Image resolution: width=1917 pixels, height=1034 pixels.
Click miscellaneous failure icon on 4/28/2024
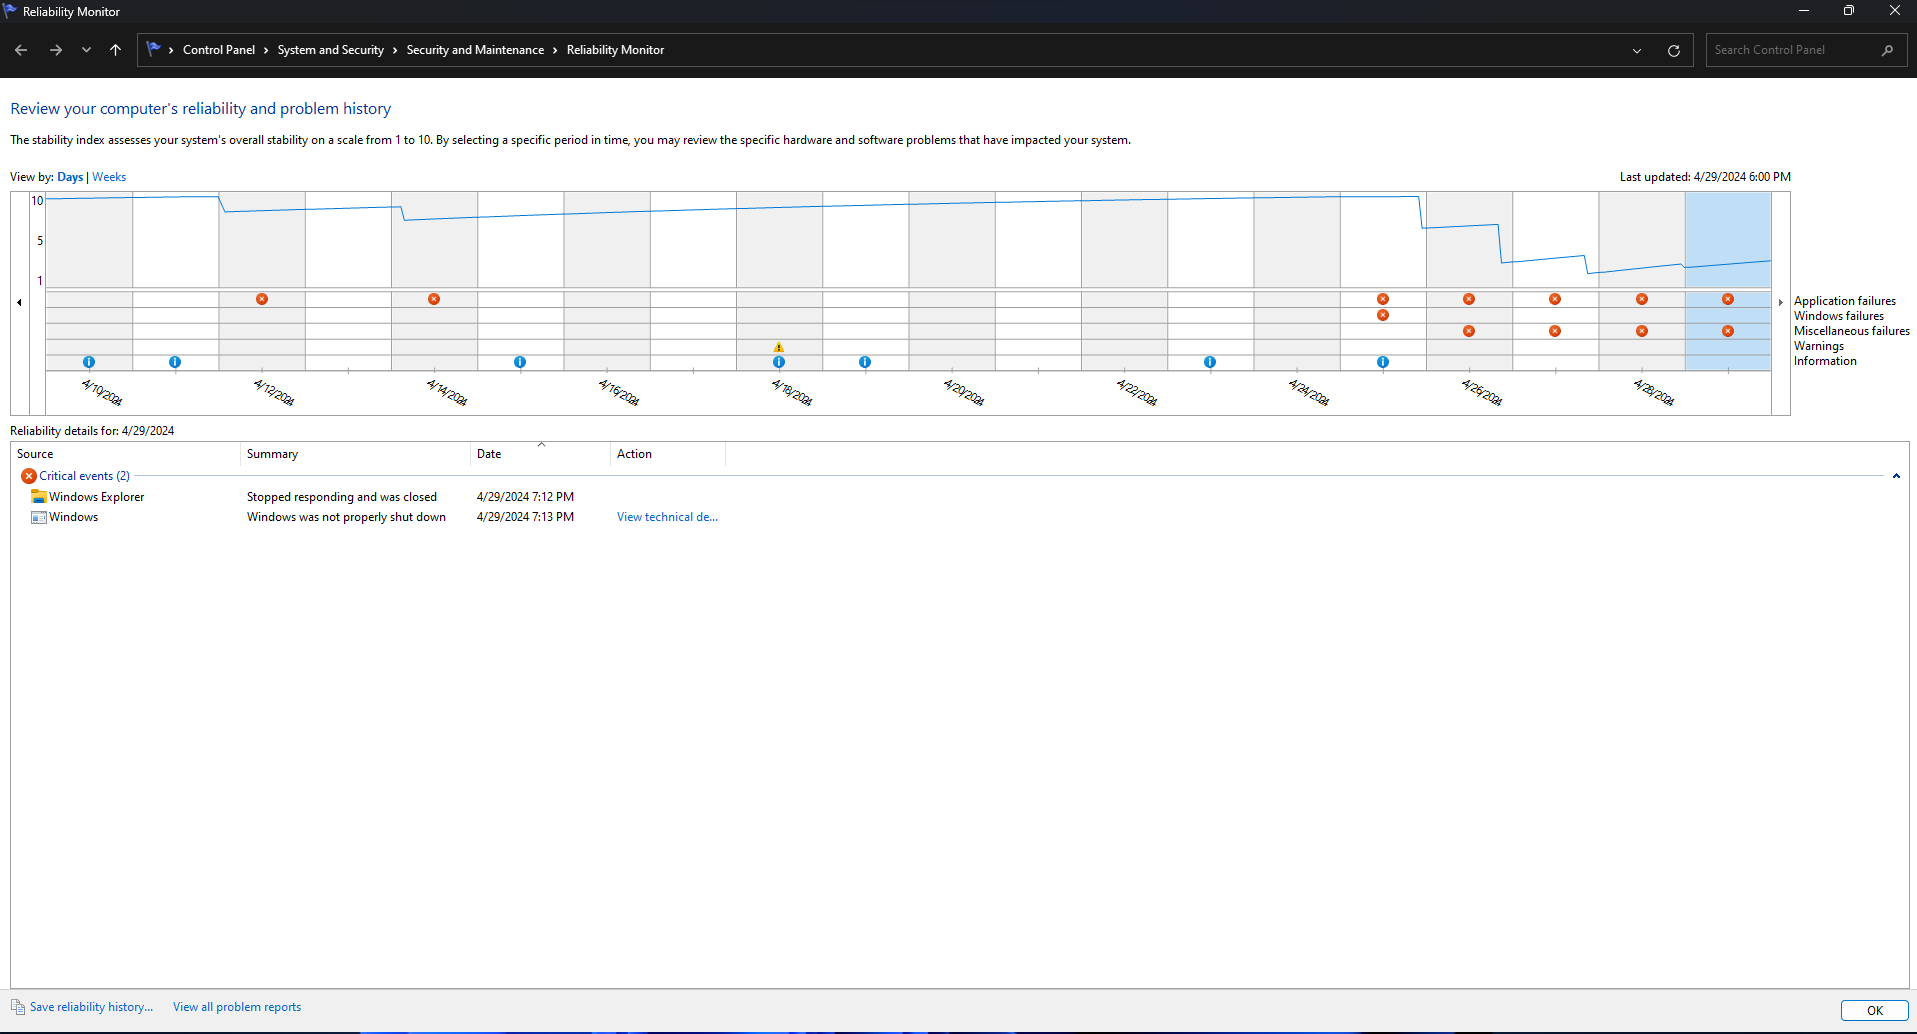tap(1642, 331)
